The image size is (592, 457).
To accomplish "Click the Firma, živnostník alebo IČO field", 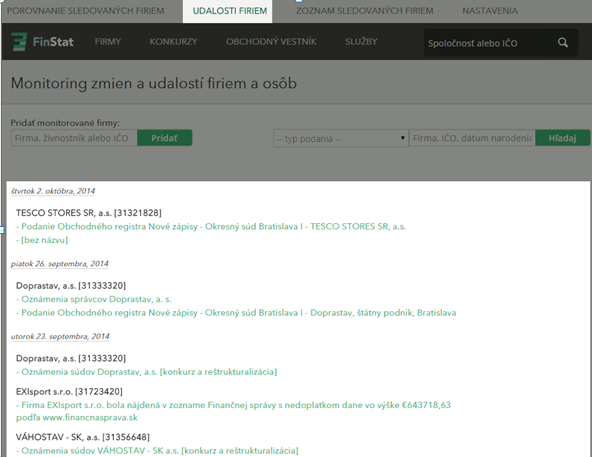I will point(74,138).
